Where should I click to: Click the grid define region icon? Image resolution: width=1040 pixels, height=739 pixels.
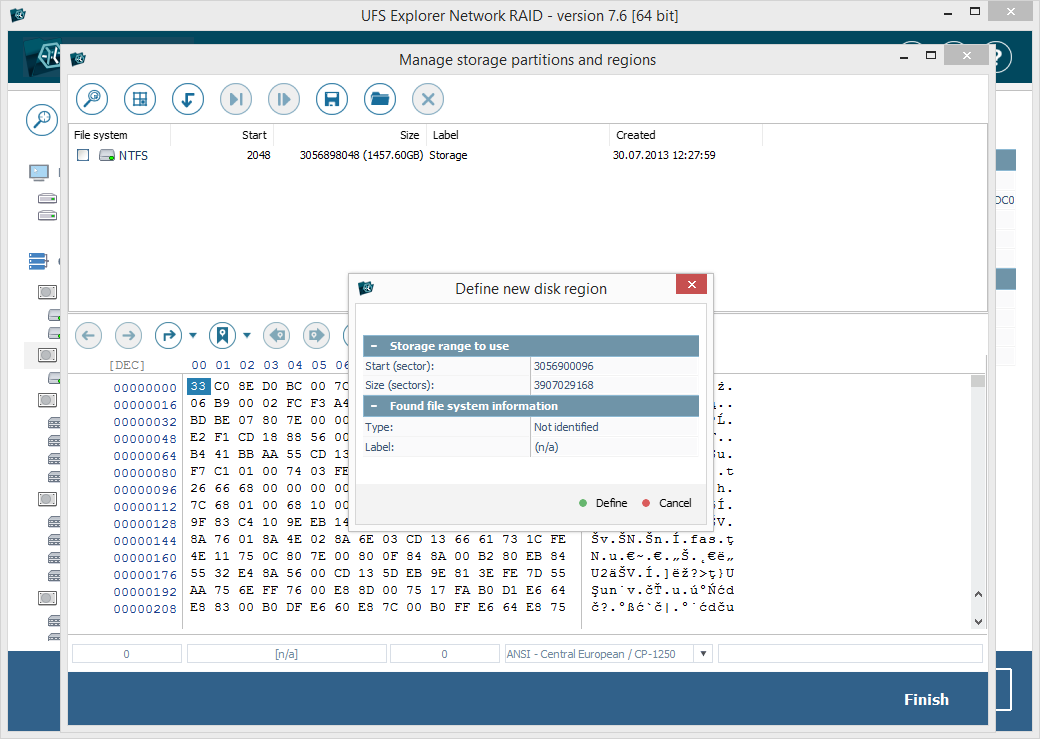(x=140, y=99)
